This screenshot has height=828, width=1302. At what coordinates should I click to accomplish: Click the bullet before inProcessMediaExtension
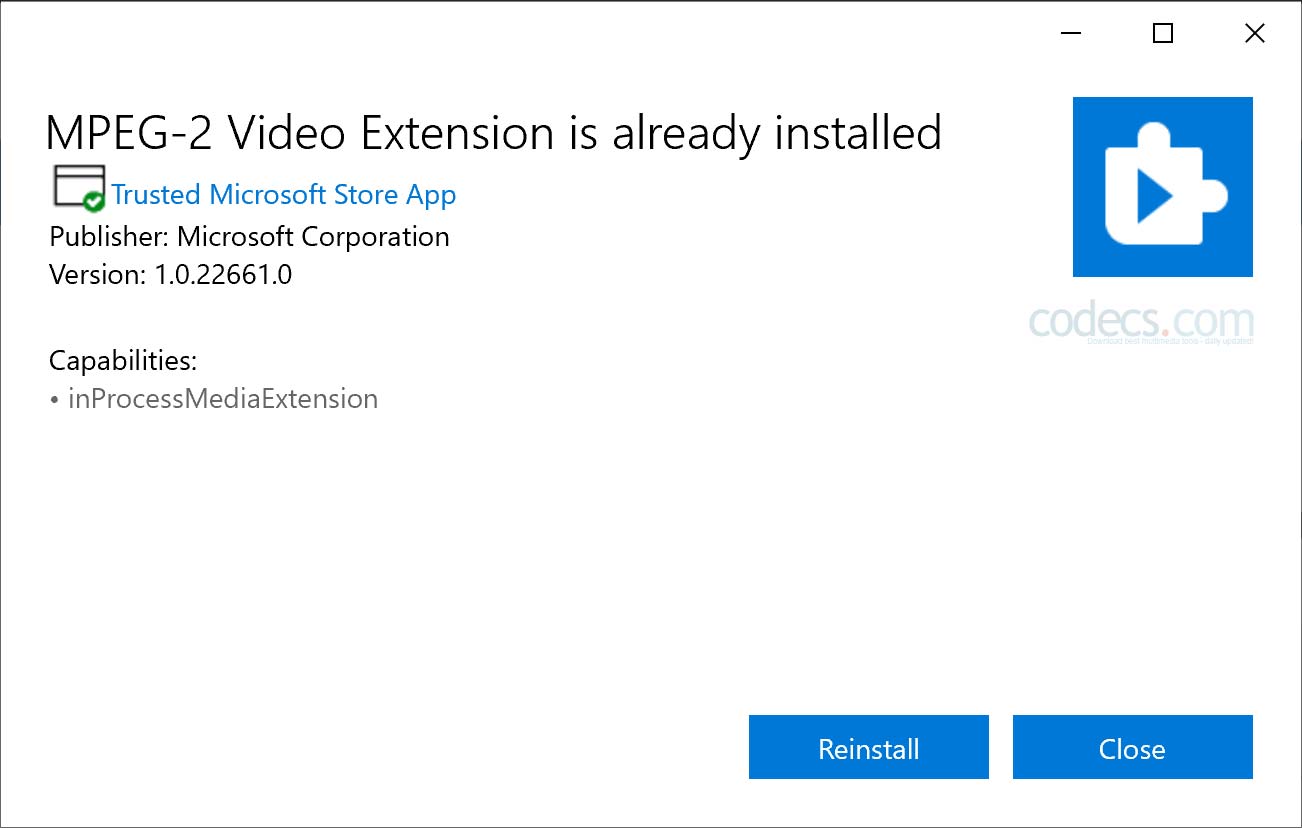[54, 400]
